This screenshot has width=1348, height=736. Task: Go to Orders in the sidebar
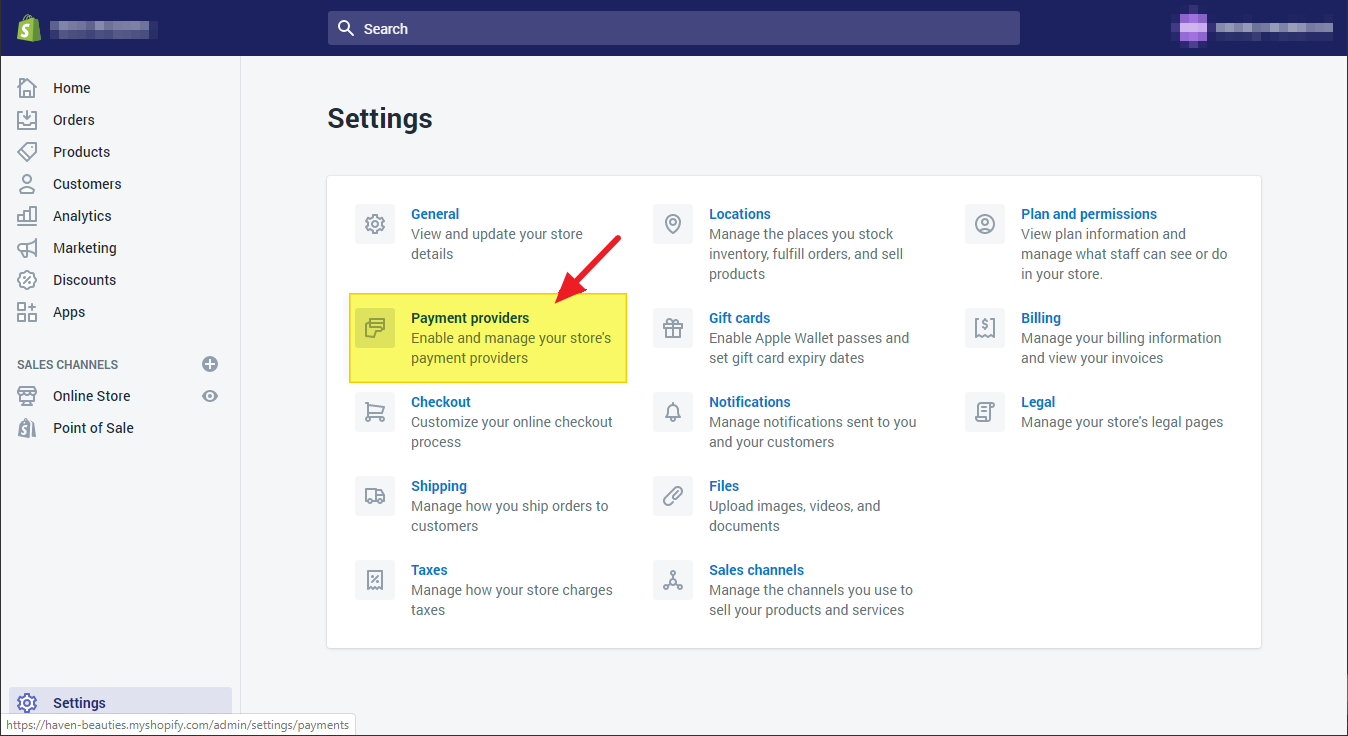click(x=73, y=120)
